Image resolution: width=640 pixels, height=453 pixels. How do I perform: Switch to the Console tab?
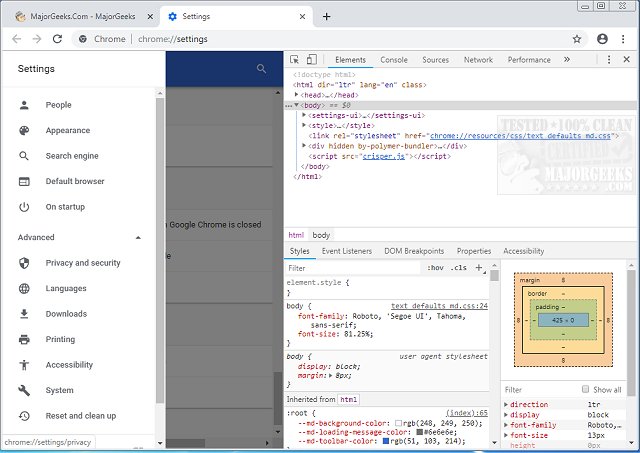pyautogui.click(x=393, y=60)
